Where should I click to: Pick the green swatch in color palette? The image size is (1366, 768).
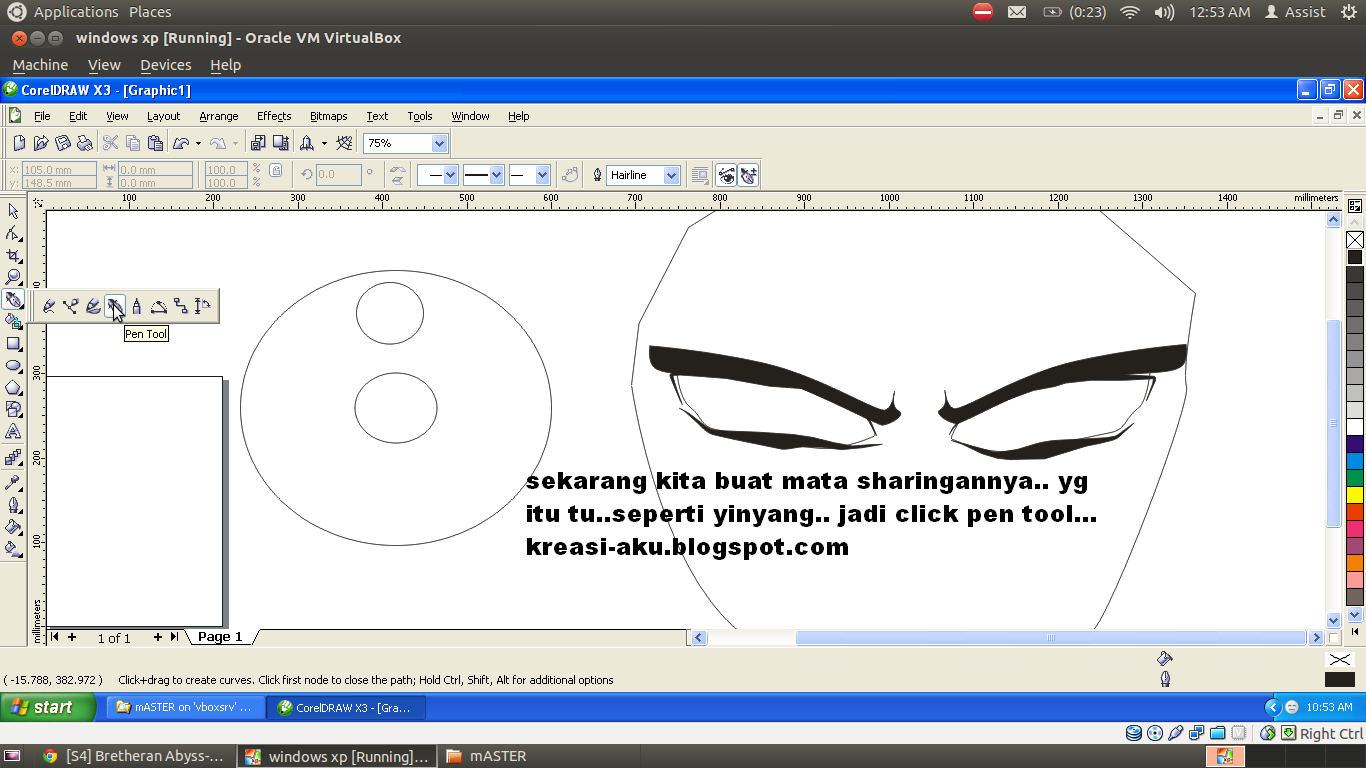(1355, 478)
